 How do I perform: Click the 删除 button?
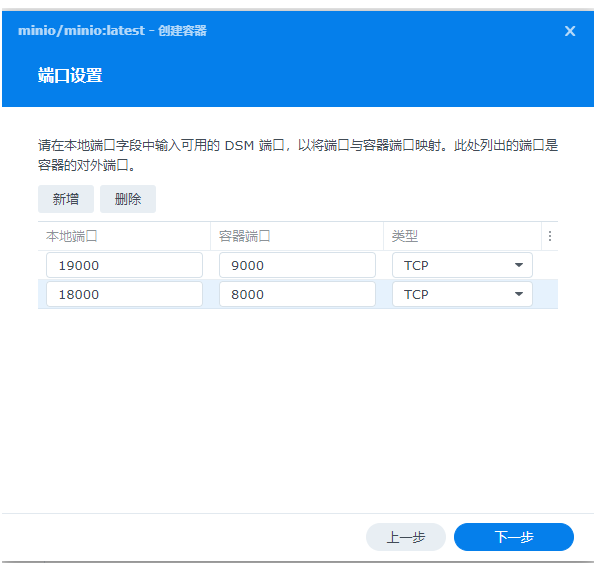pos(128,199)
